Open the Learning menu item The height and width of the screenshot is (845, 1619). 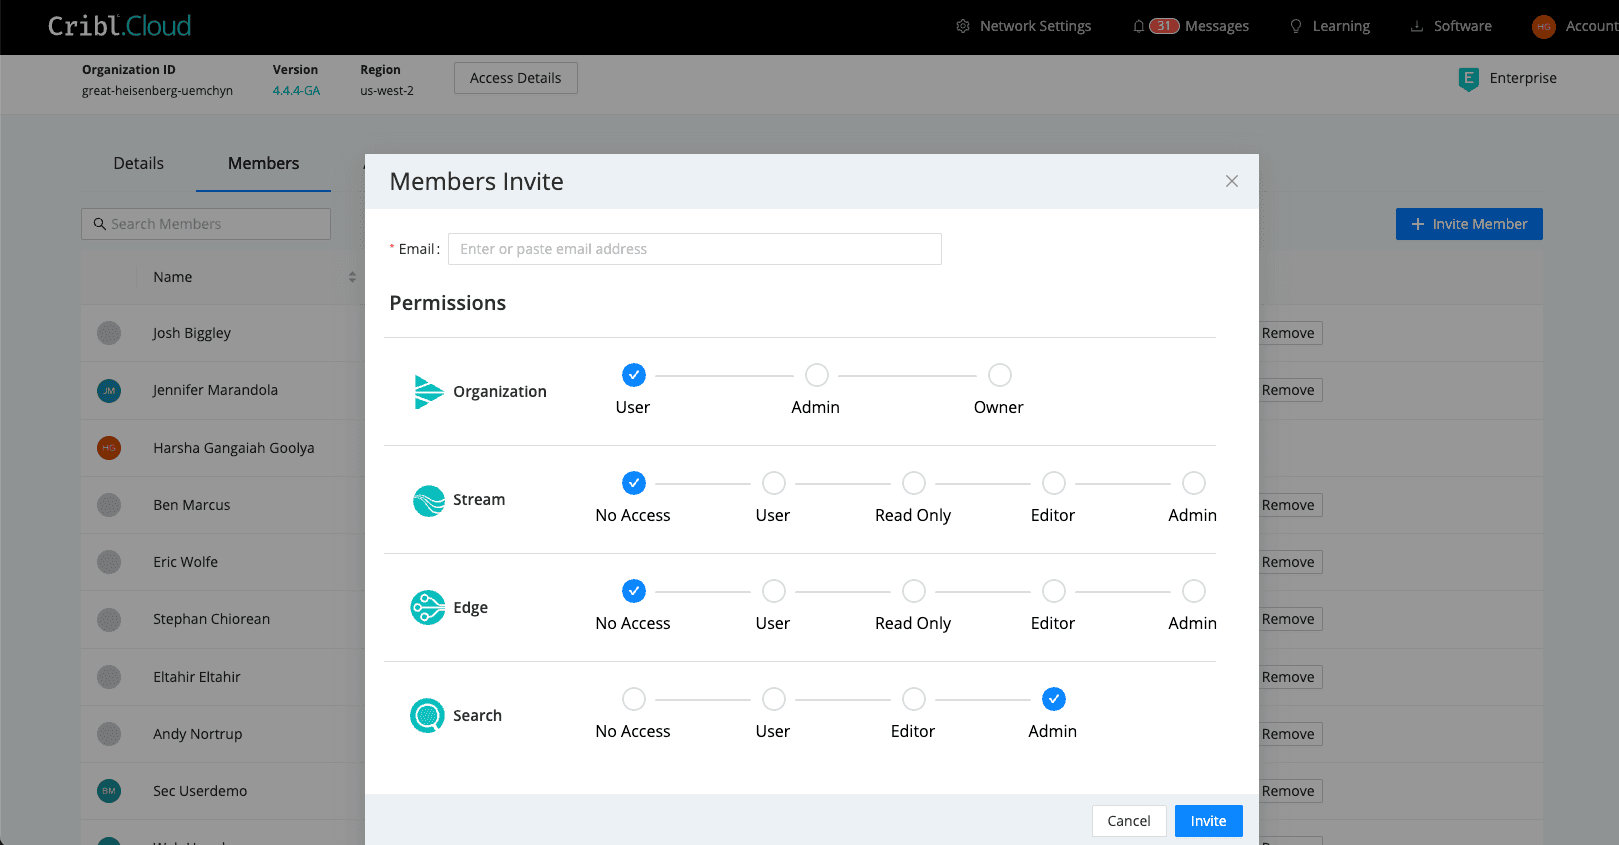click(x=1330, y=26)
